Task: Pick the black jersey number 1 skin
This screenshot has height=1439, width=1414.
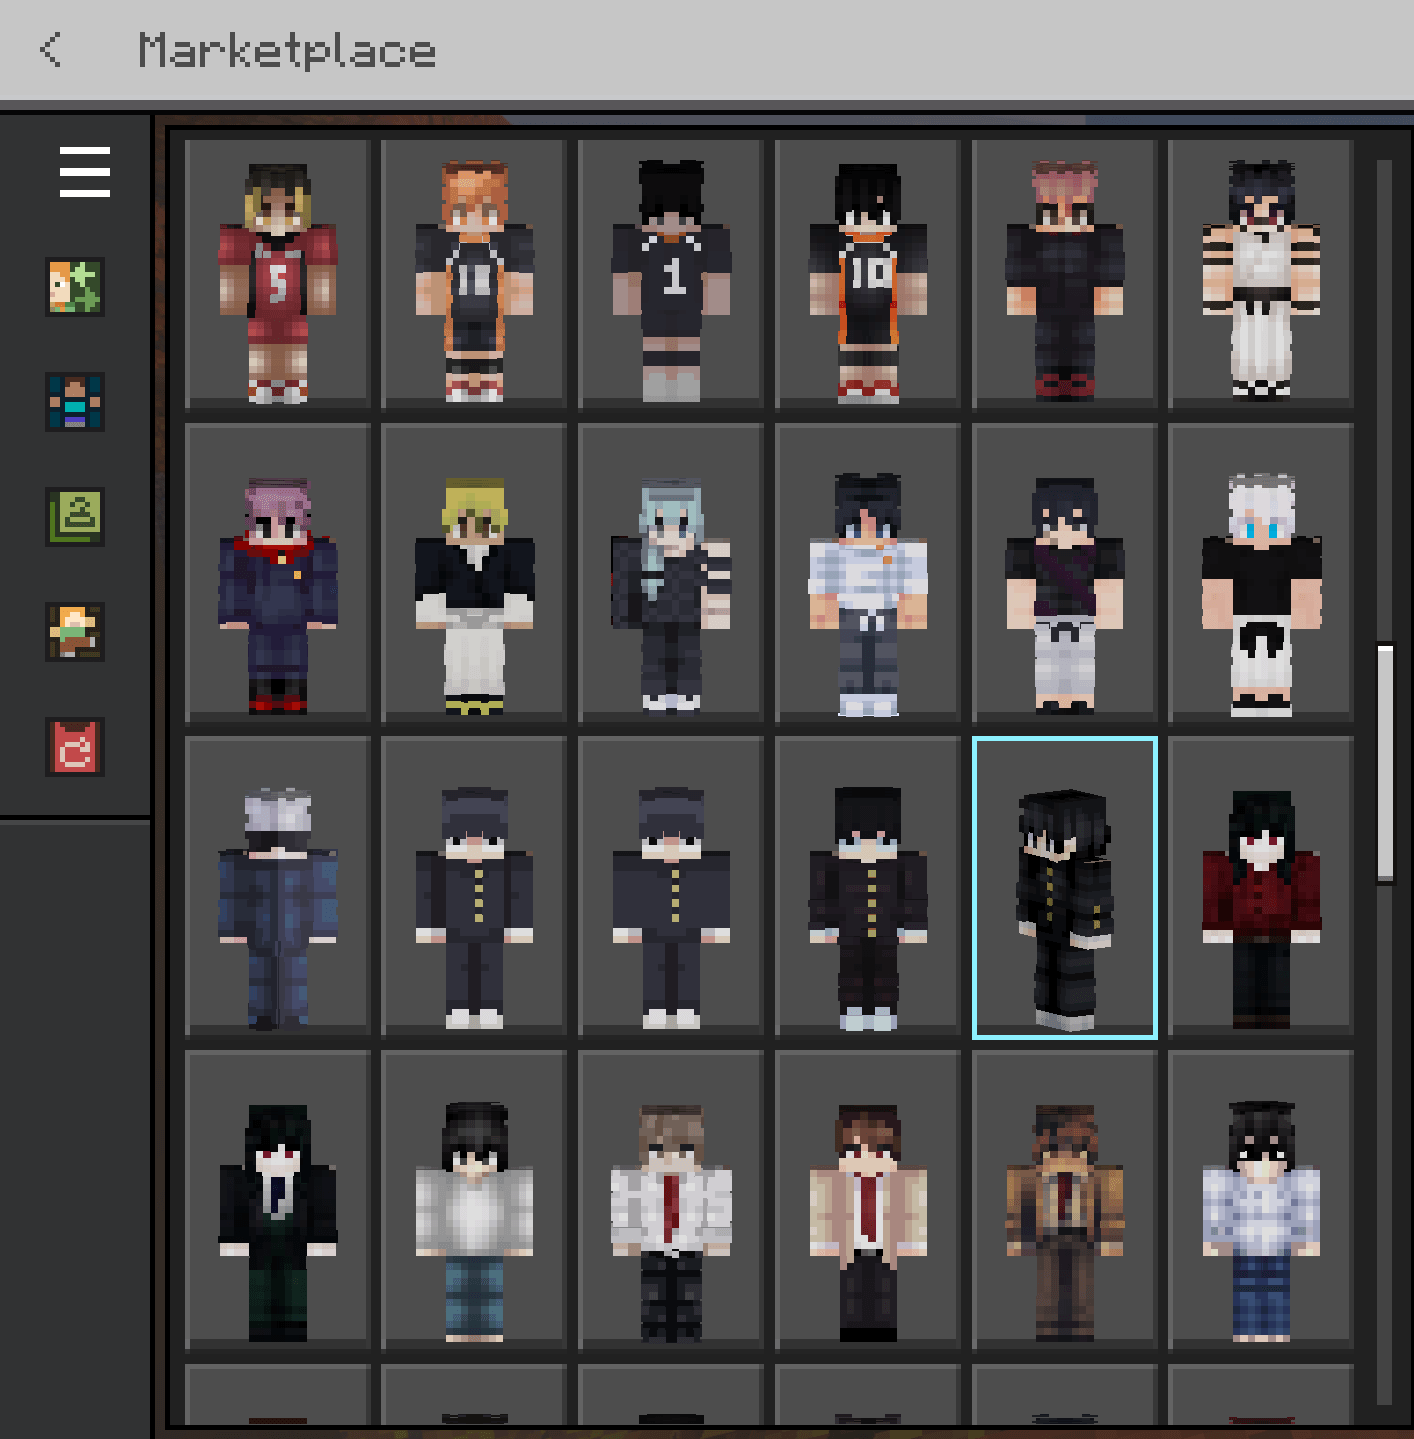Action: [x=671, y=275]
